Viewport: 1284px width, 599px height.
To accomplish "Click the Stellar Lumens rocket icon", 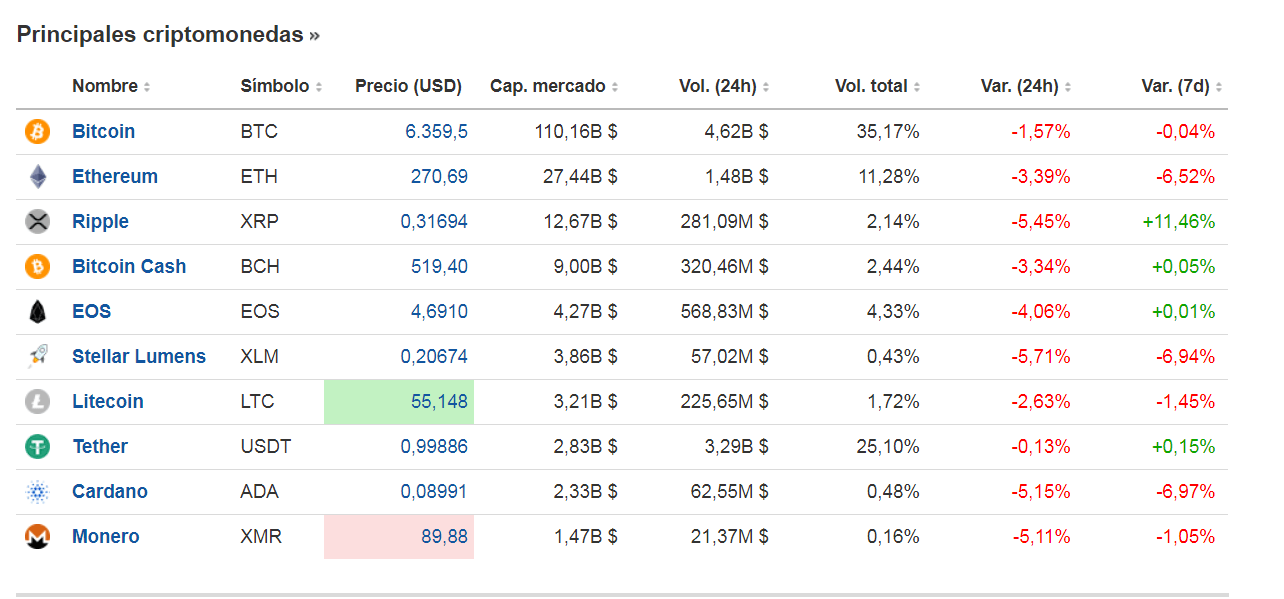I will pos(37,357).
